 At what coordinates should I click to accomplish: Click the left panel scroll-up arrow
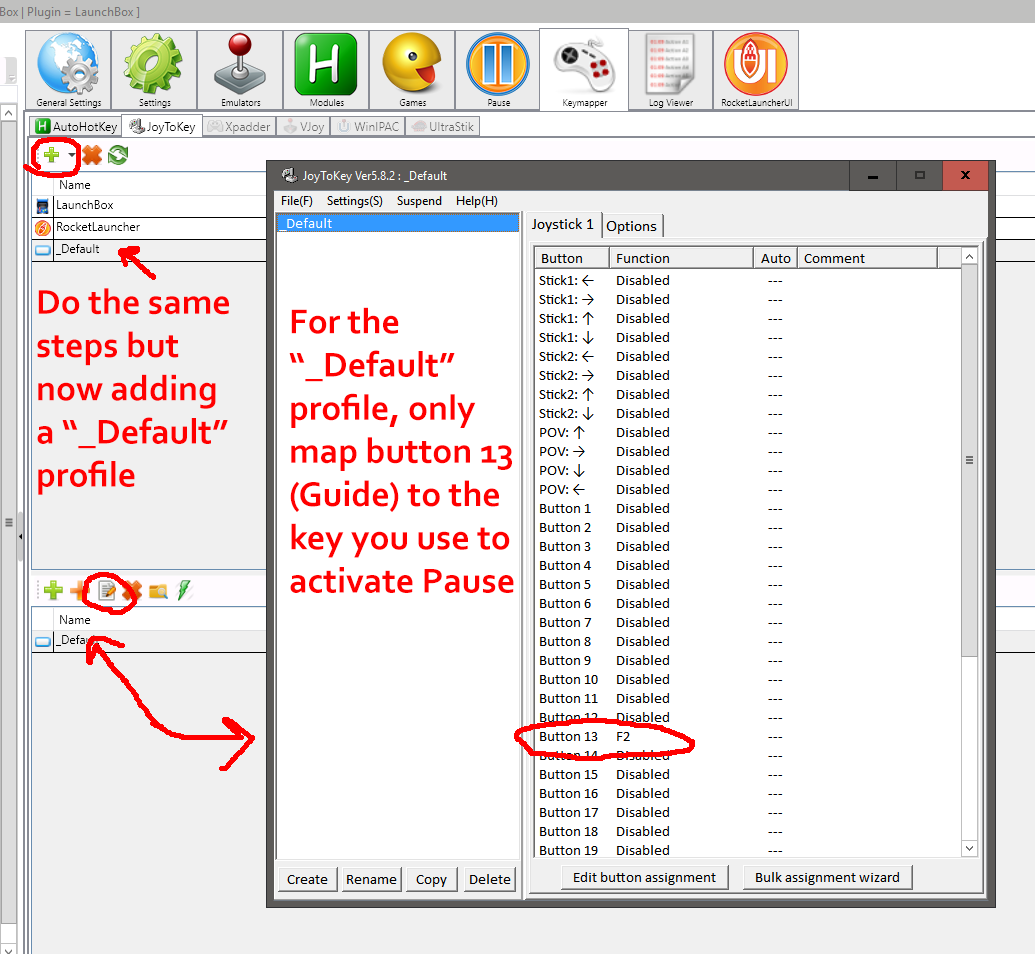pos(9,113)
